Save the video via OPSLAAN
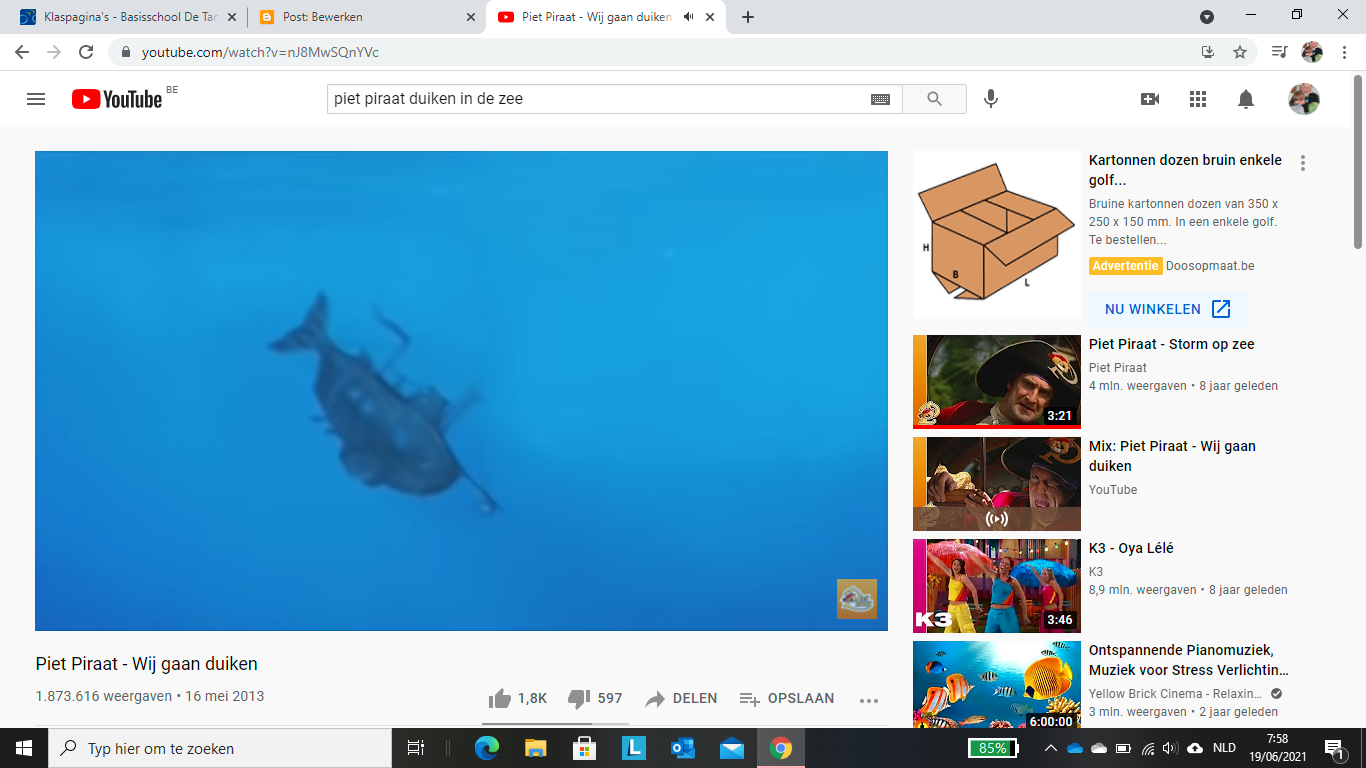 click(786, 698)
